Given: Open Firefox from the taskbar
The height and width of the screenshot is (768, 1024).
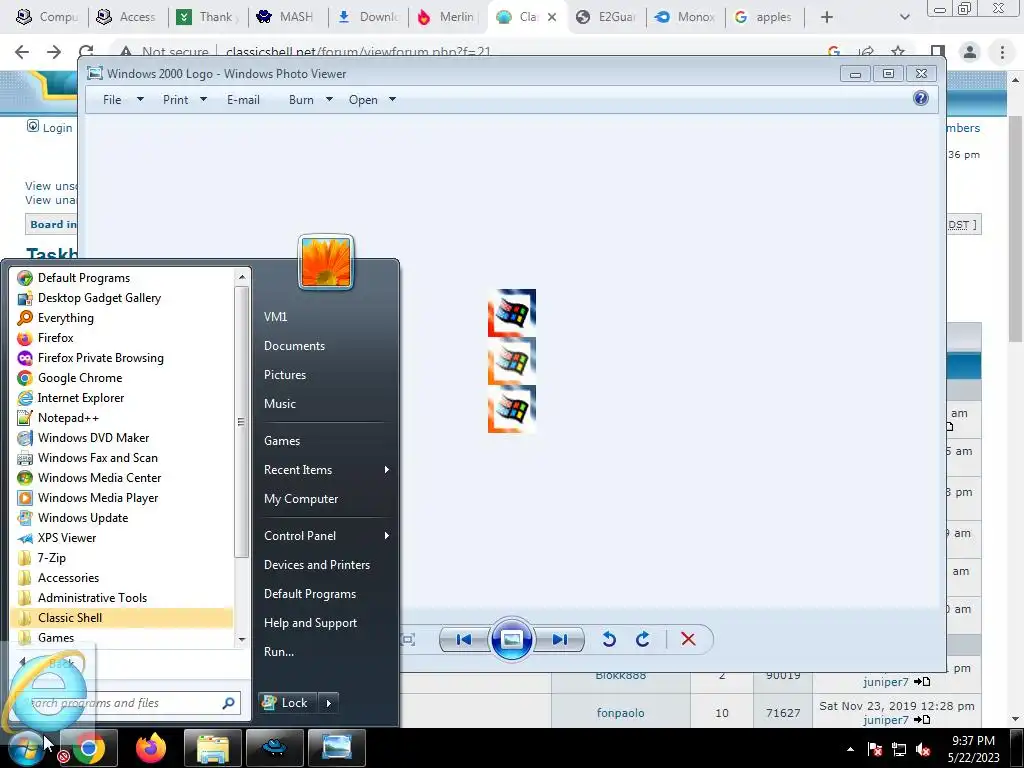Looking at the screenshot, I should (151, 748).
